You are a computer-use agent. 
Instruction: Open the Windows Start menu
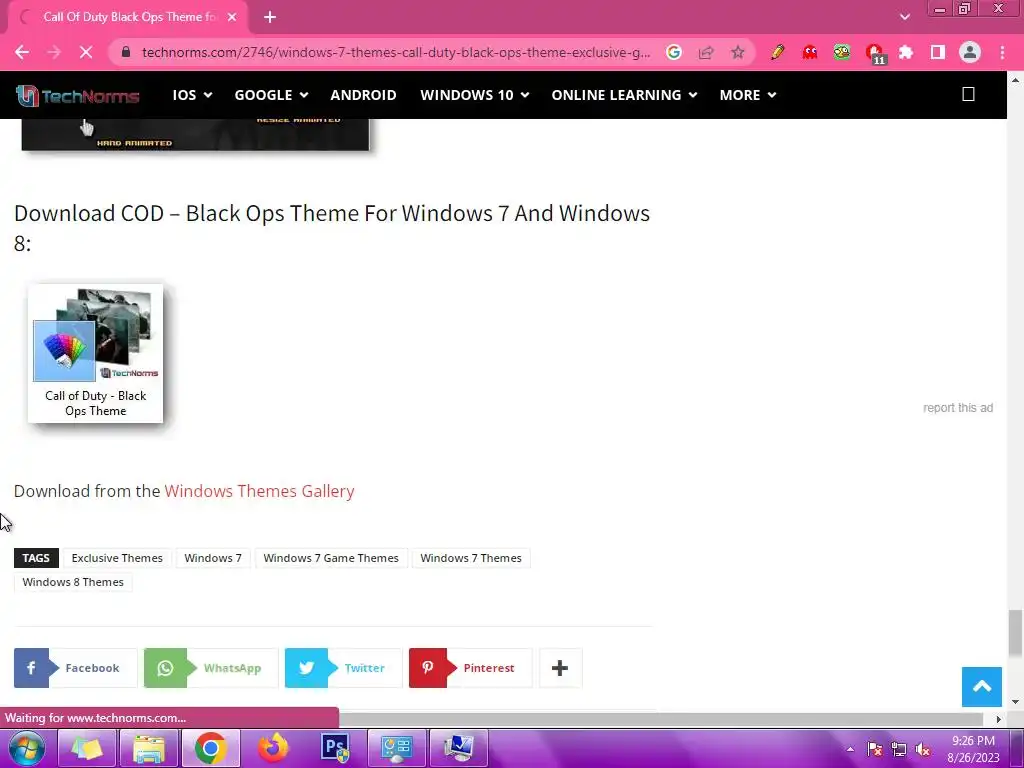(26, 748)
